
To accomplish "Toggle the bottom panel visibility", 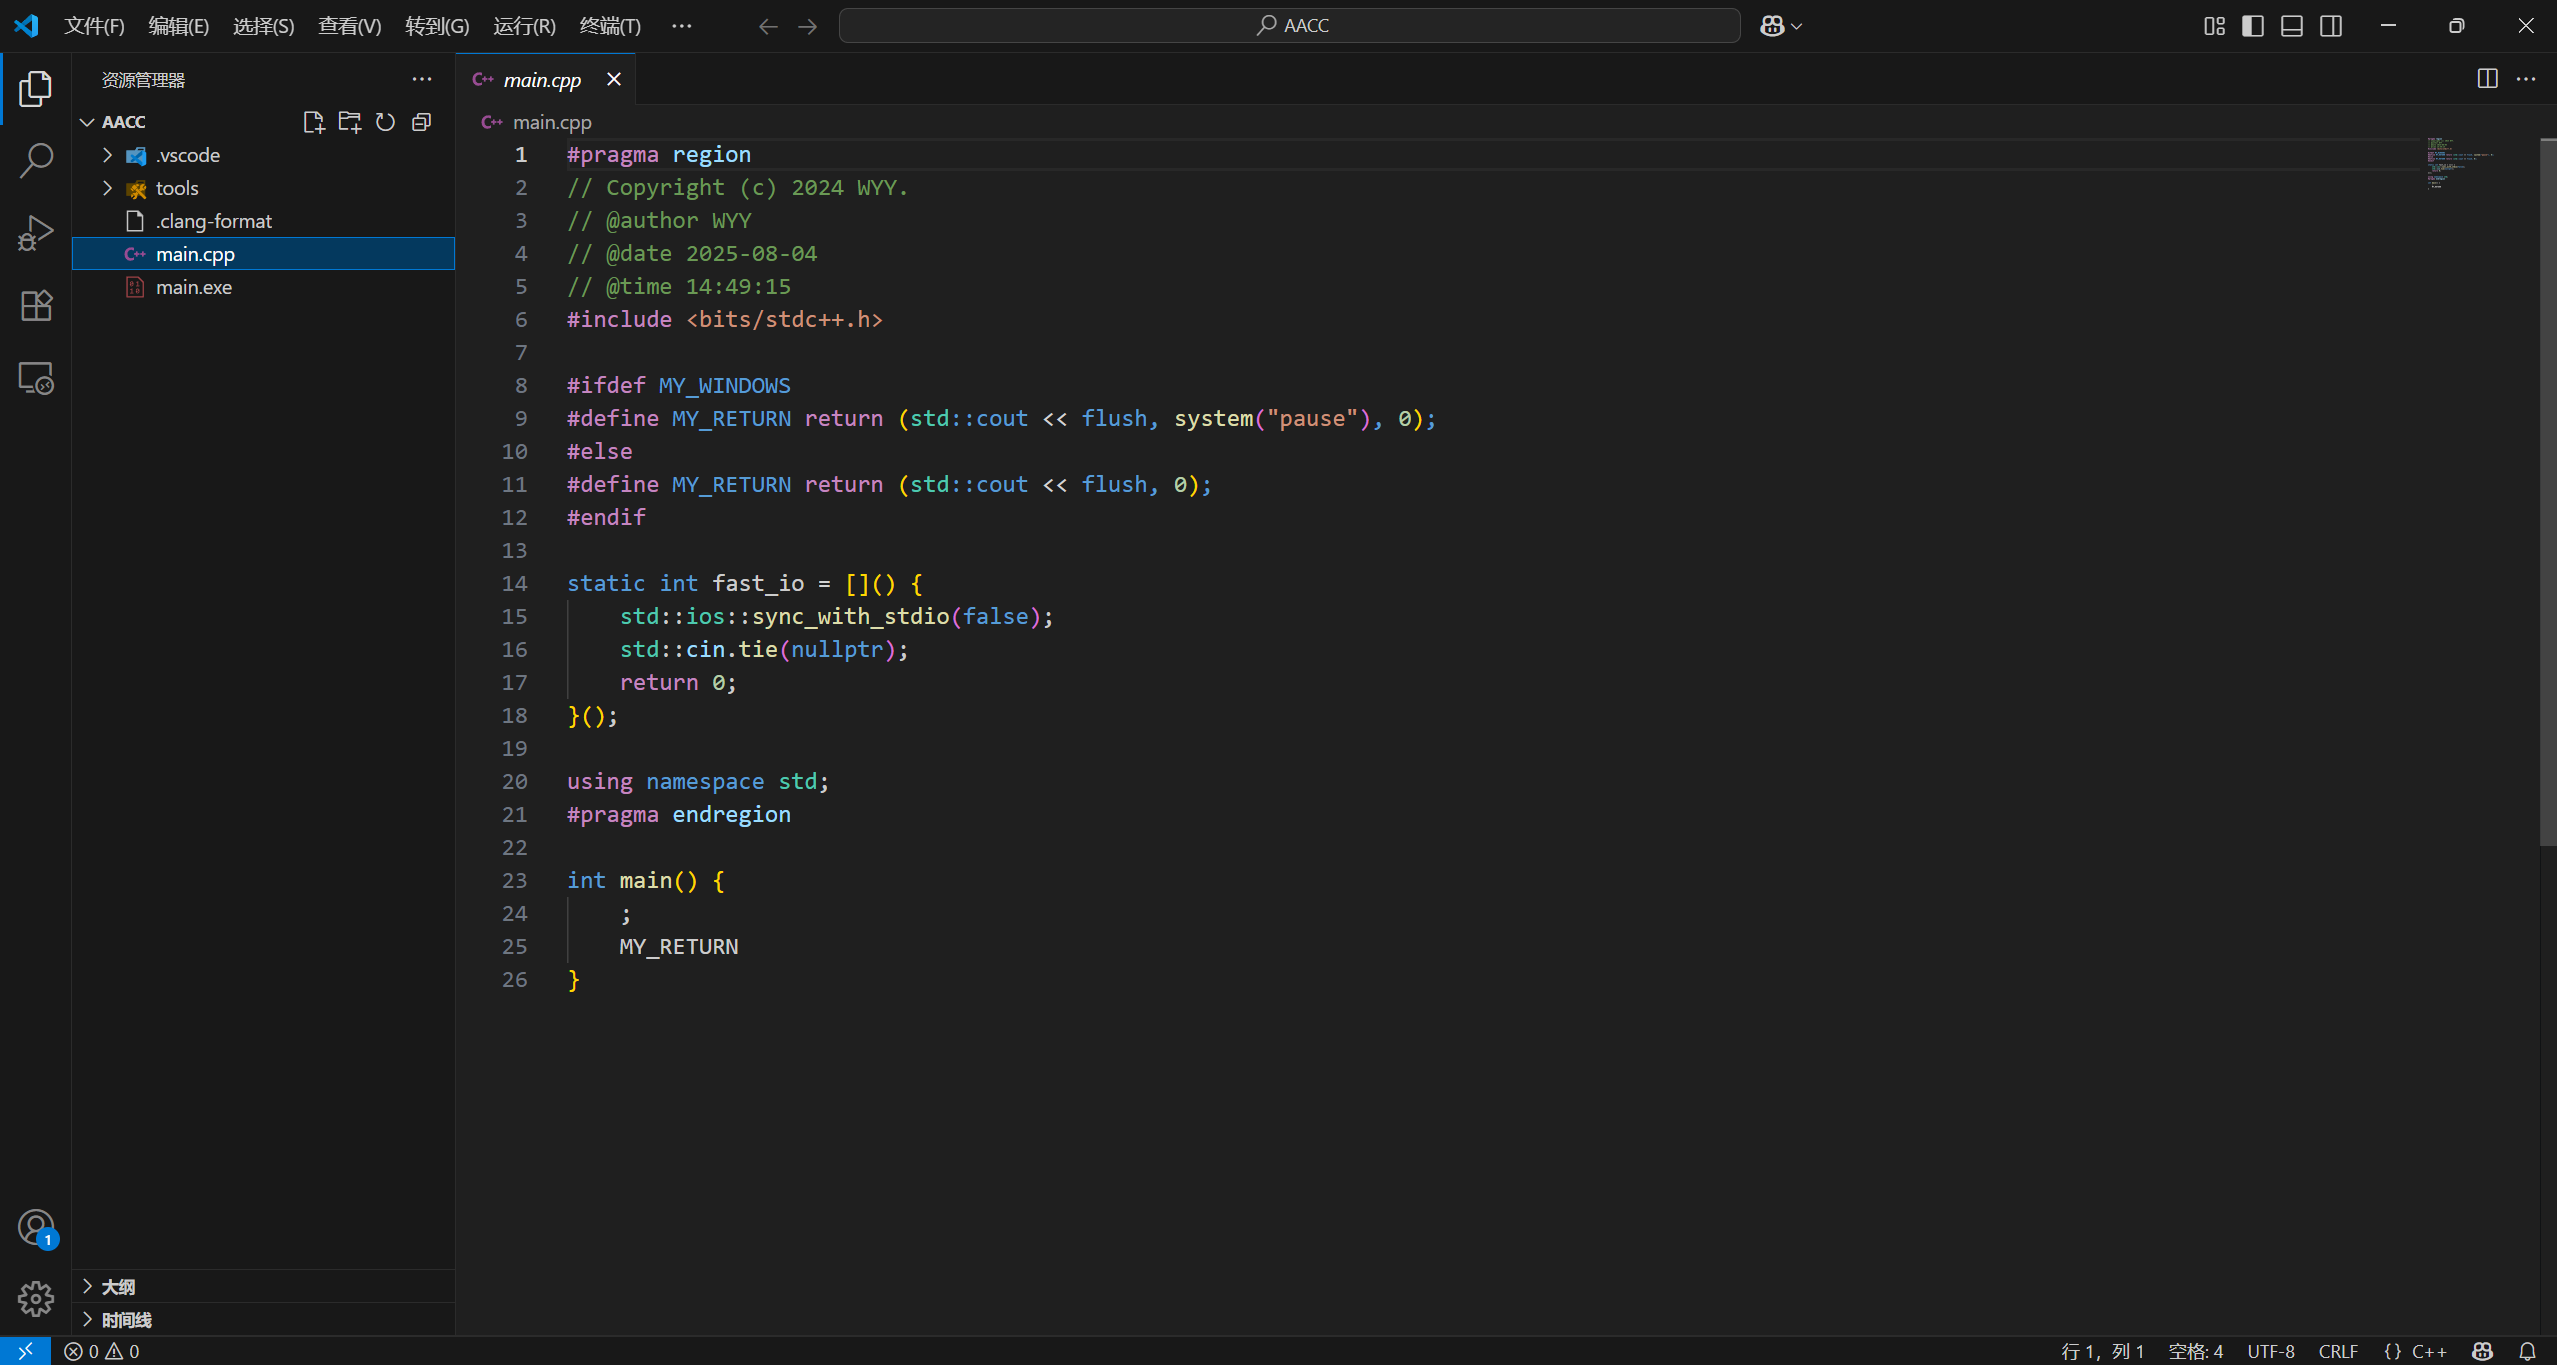I will [x=2291, y=25].
